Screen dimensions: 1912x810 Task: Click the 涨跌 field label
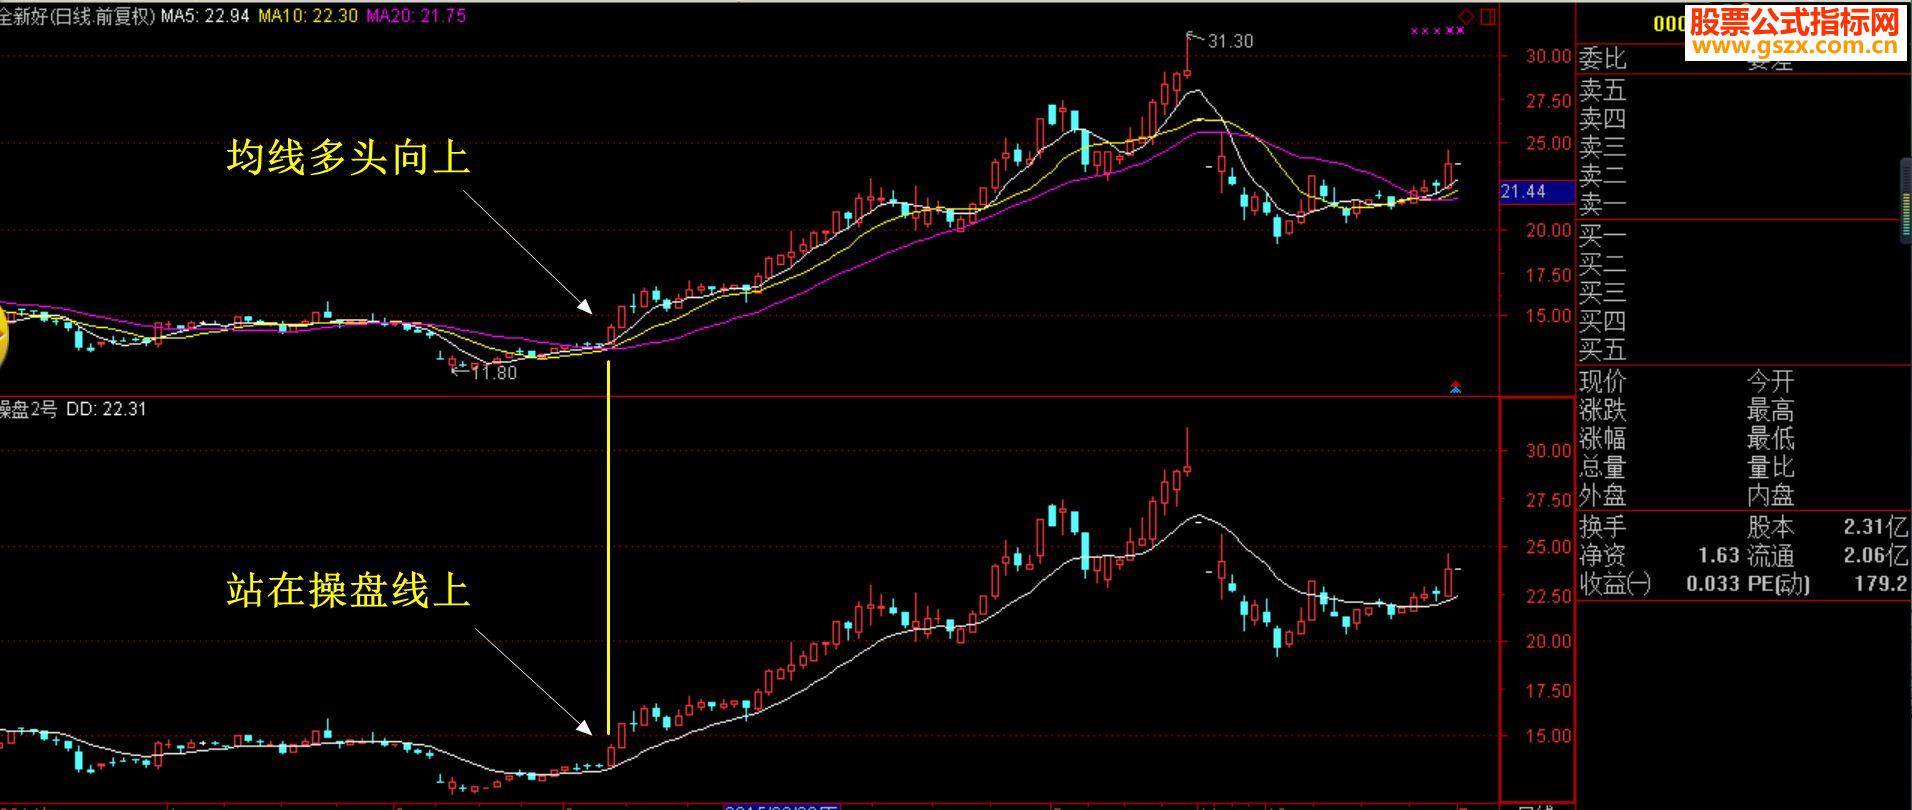click(x=1603, y=410)
